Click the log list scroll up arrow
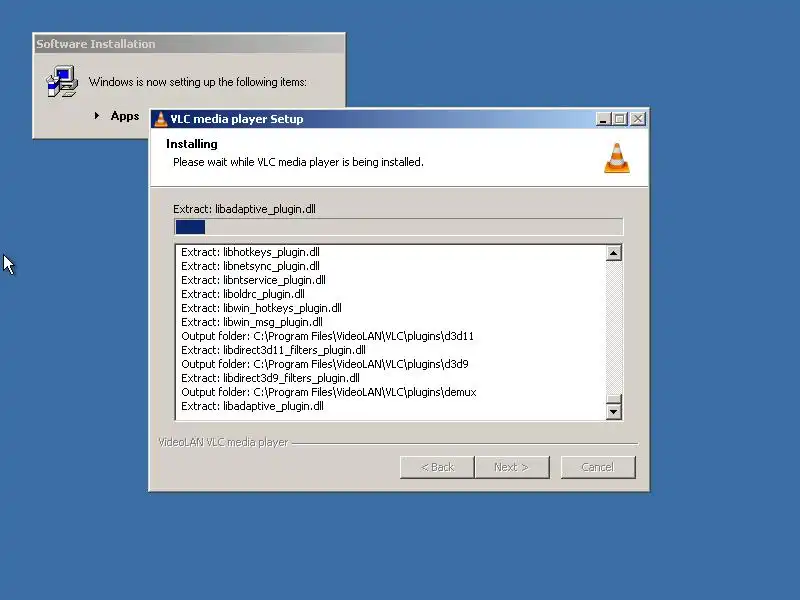This screenshot has width=800, height=600. pyautogui.click(x=614, y=253)
